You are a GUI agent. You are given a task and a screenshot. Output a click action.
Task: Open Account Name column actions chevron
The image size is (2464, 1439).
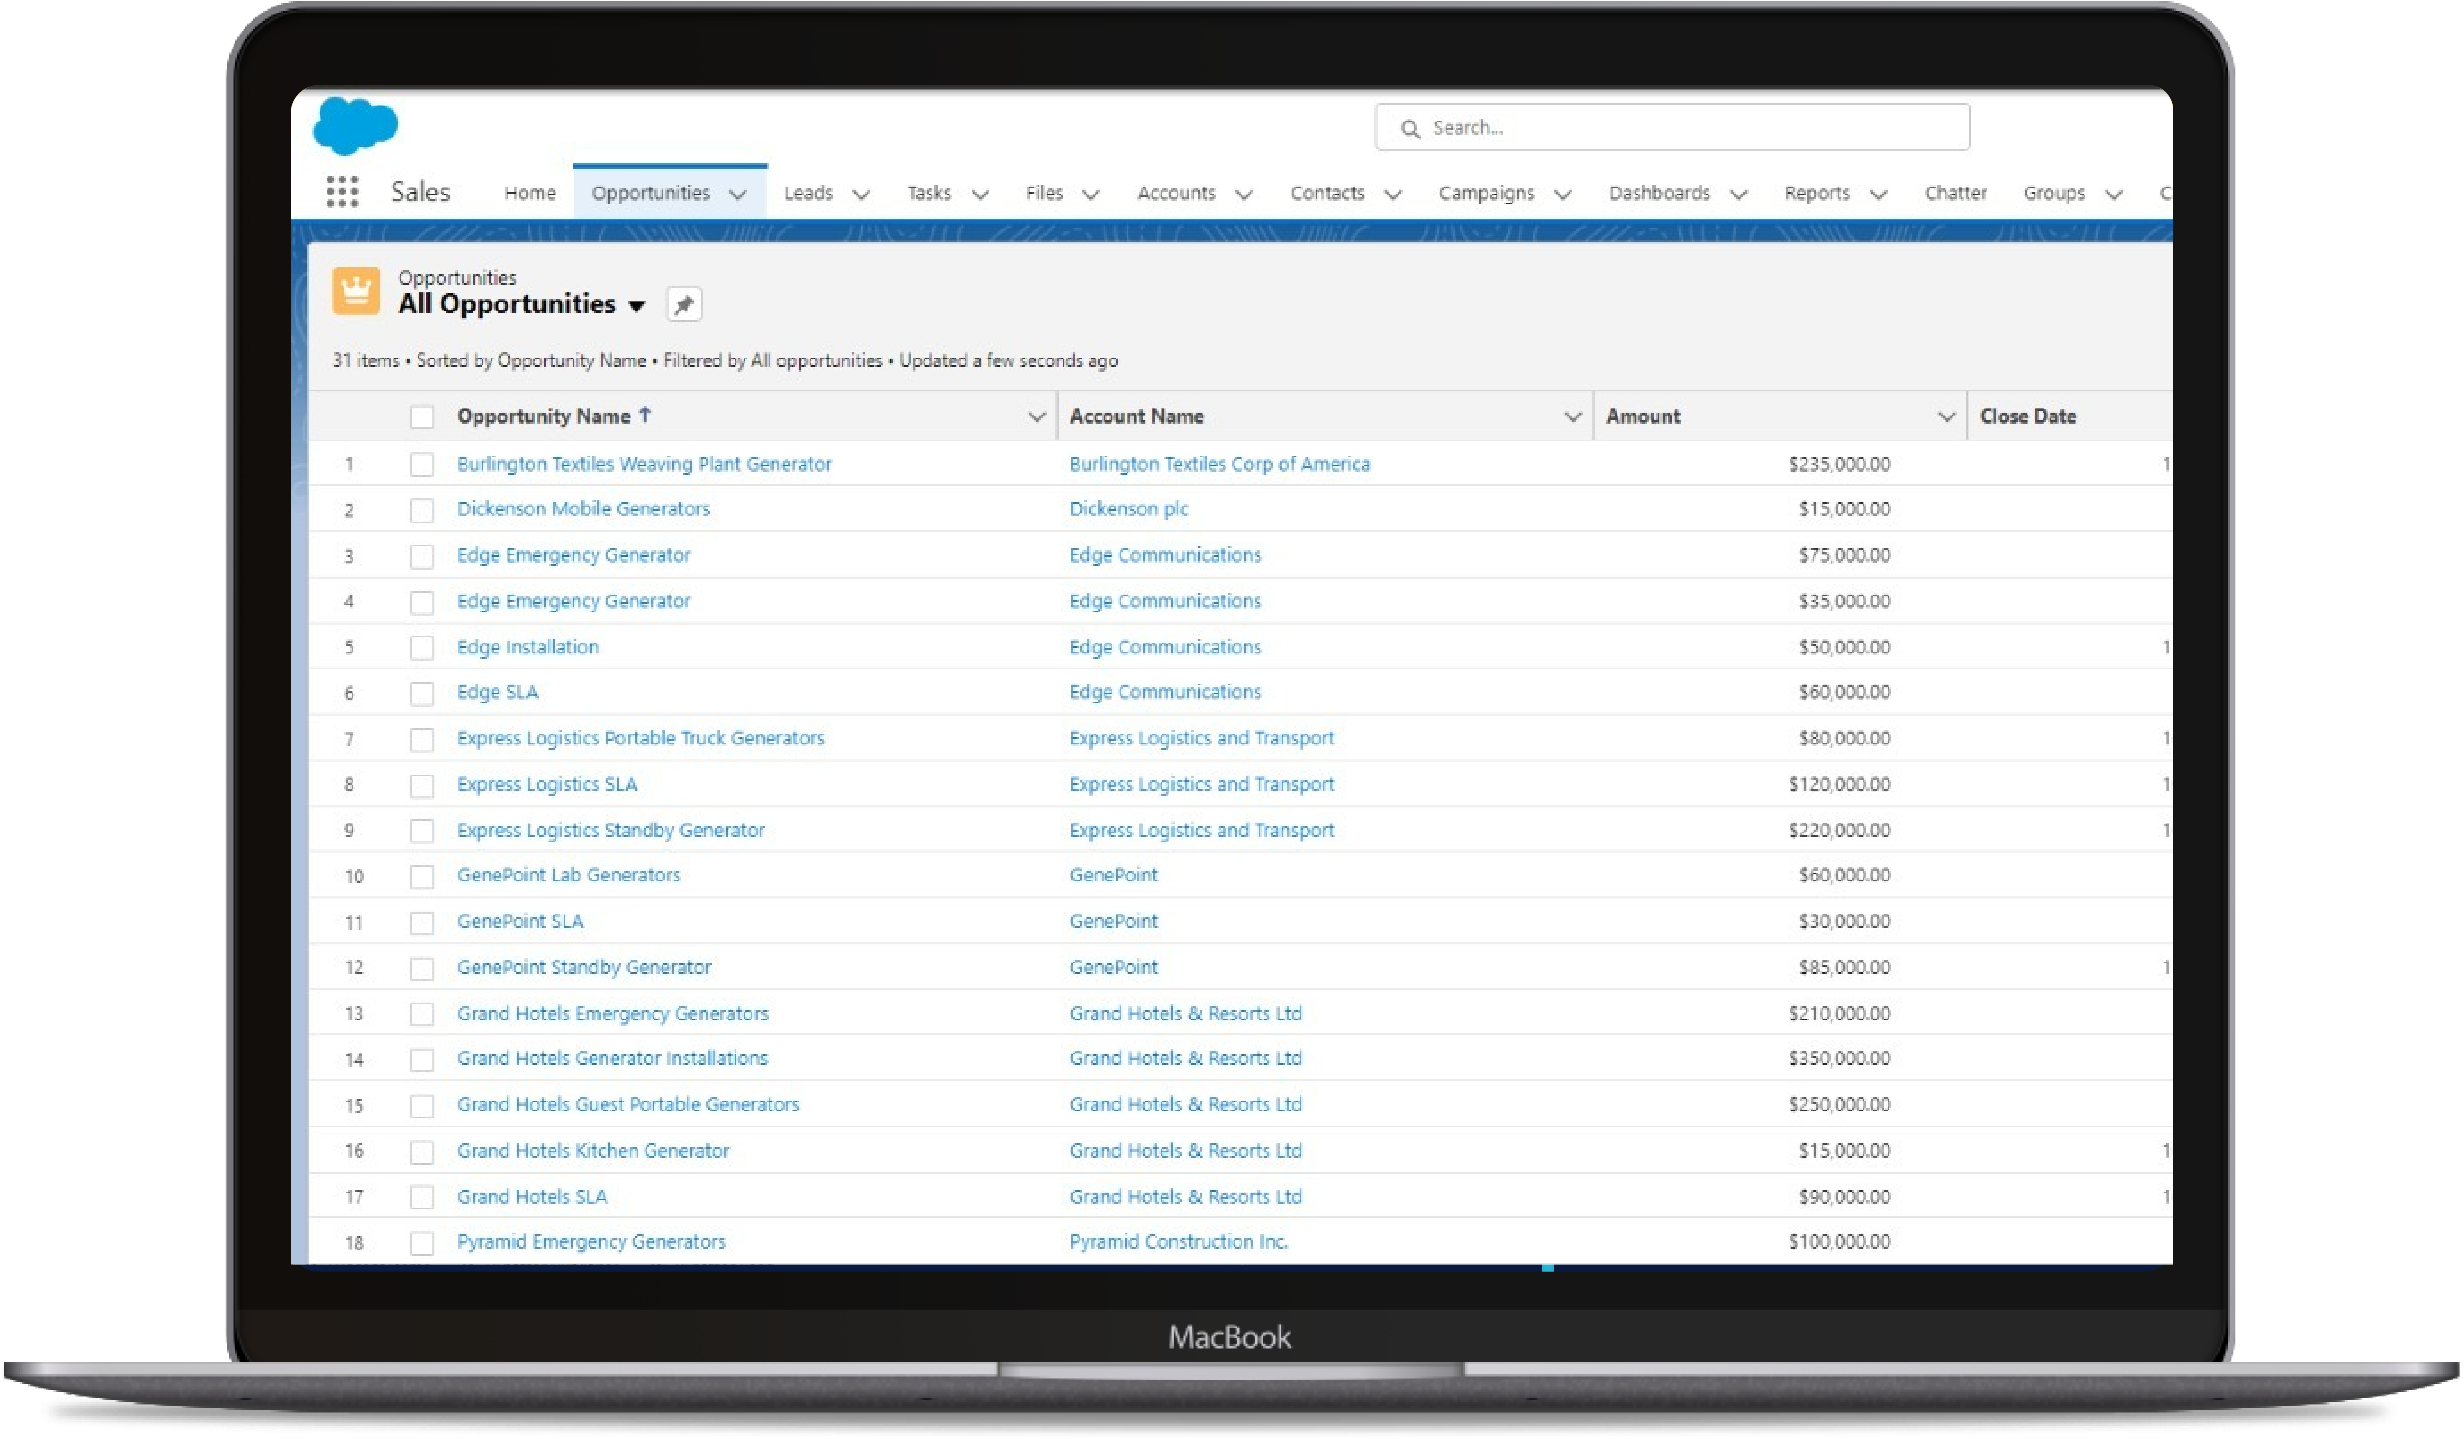tap(1573, 416)
